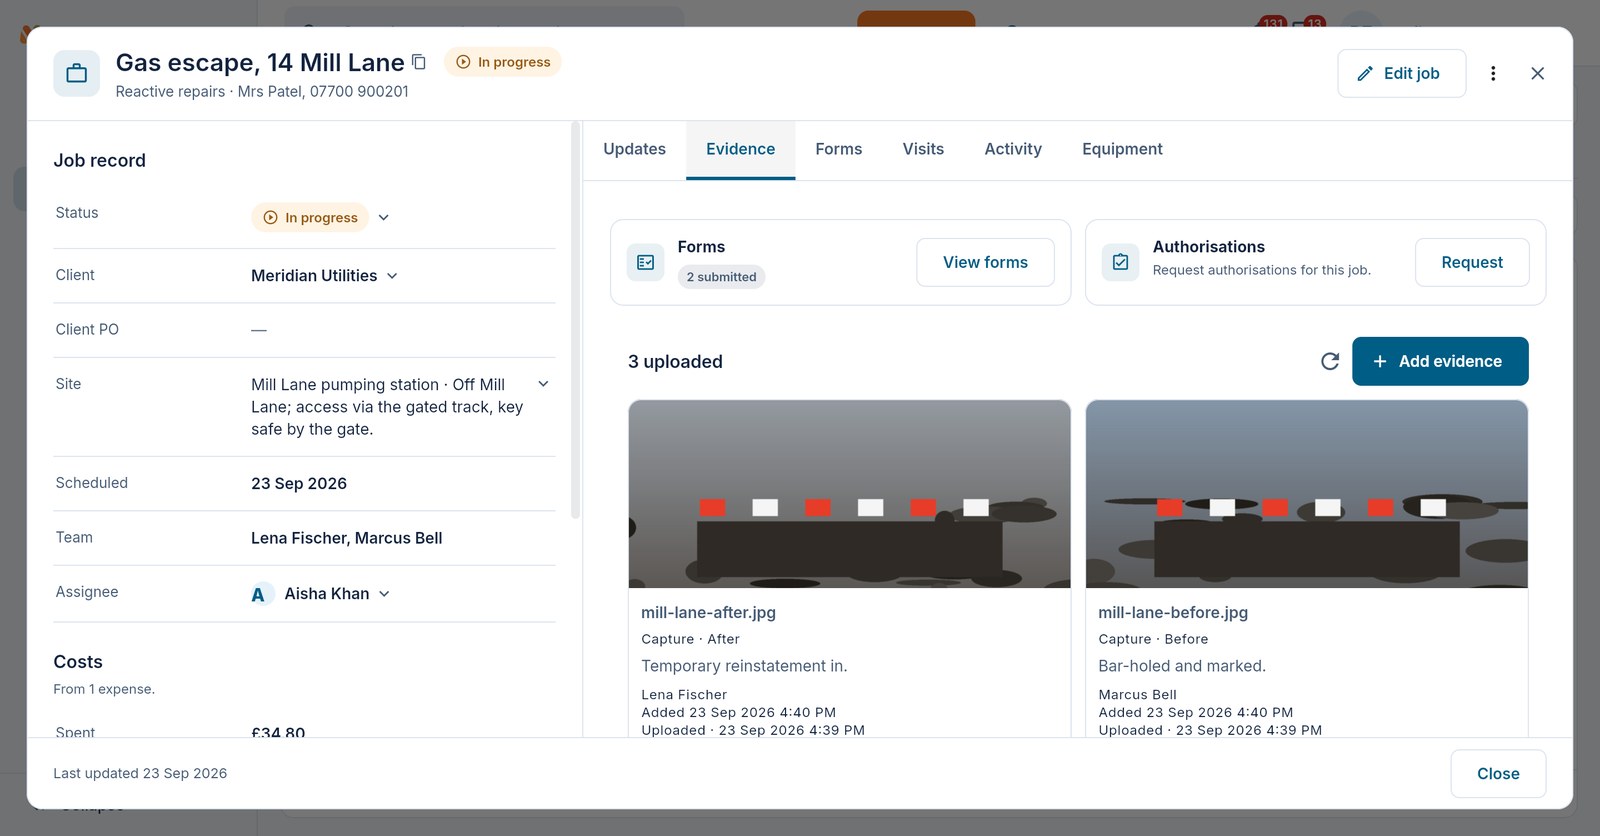Close the job dialog with X
The width and height of the screenshot is (1600, 836).
point(1538,73)
